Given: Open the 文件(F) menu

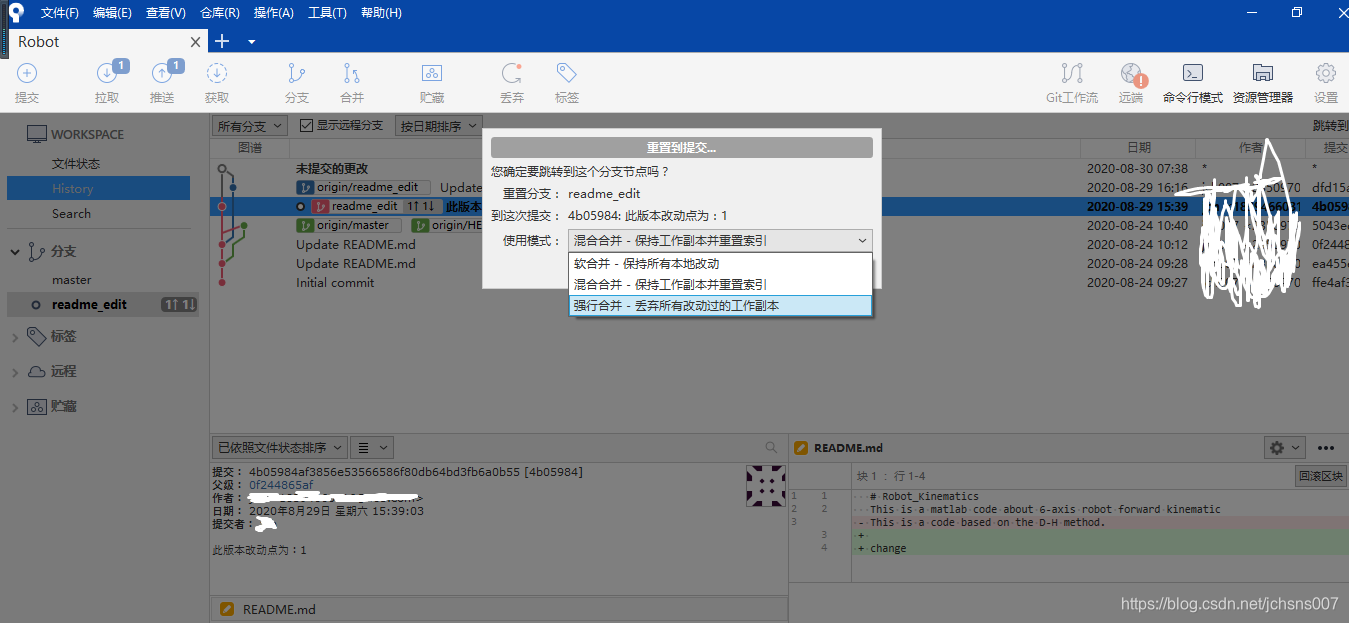Looking at the screenshot, I should [x=60, y=13].
